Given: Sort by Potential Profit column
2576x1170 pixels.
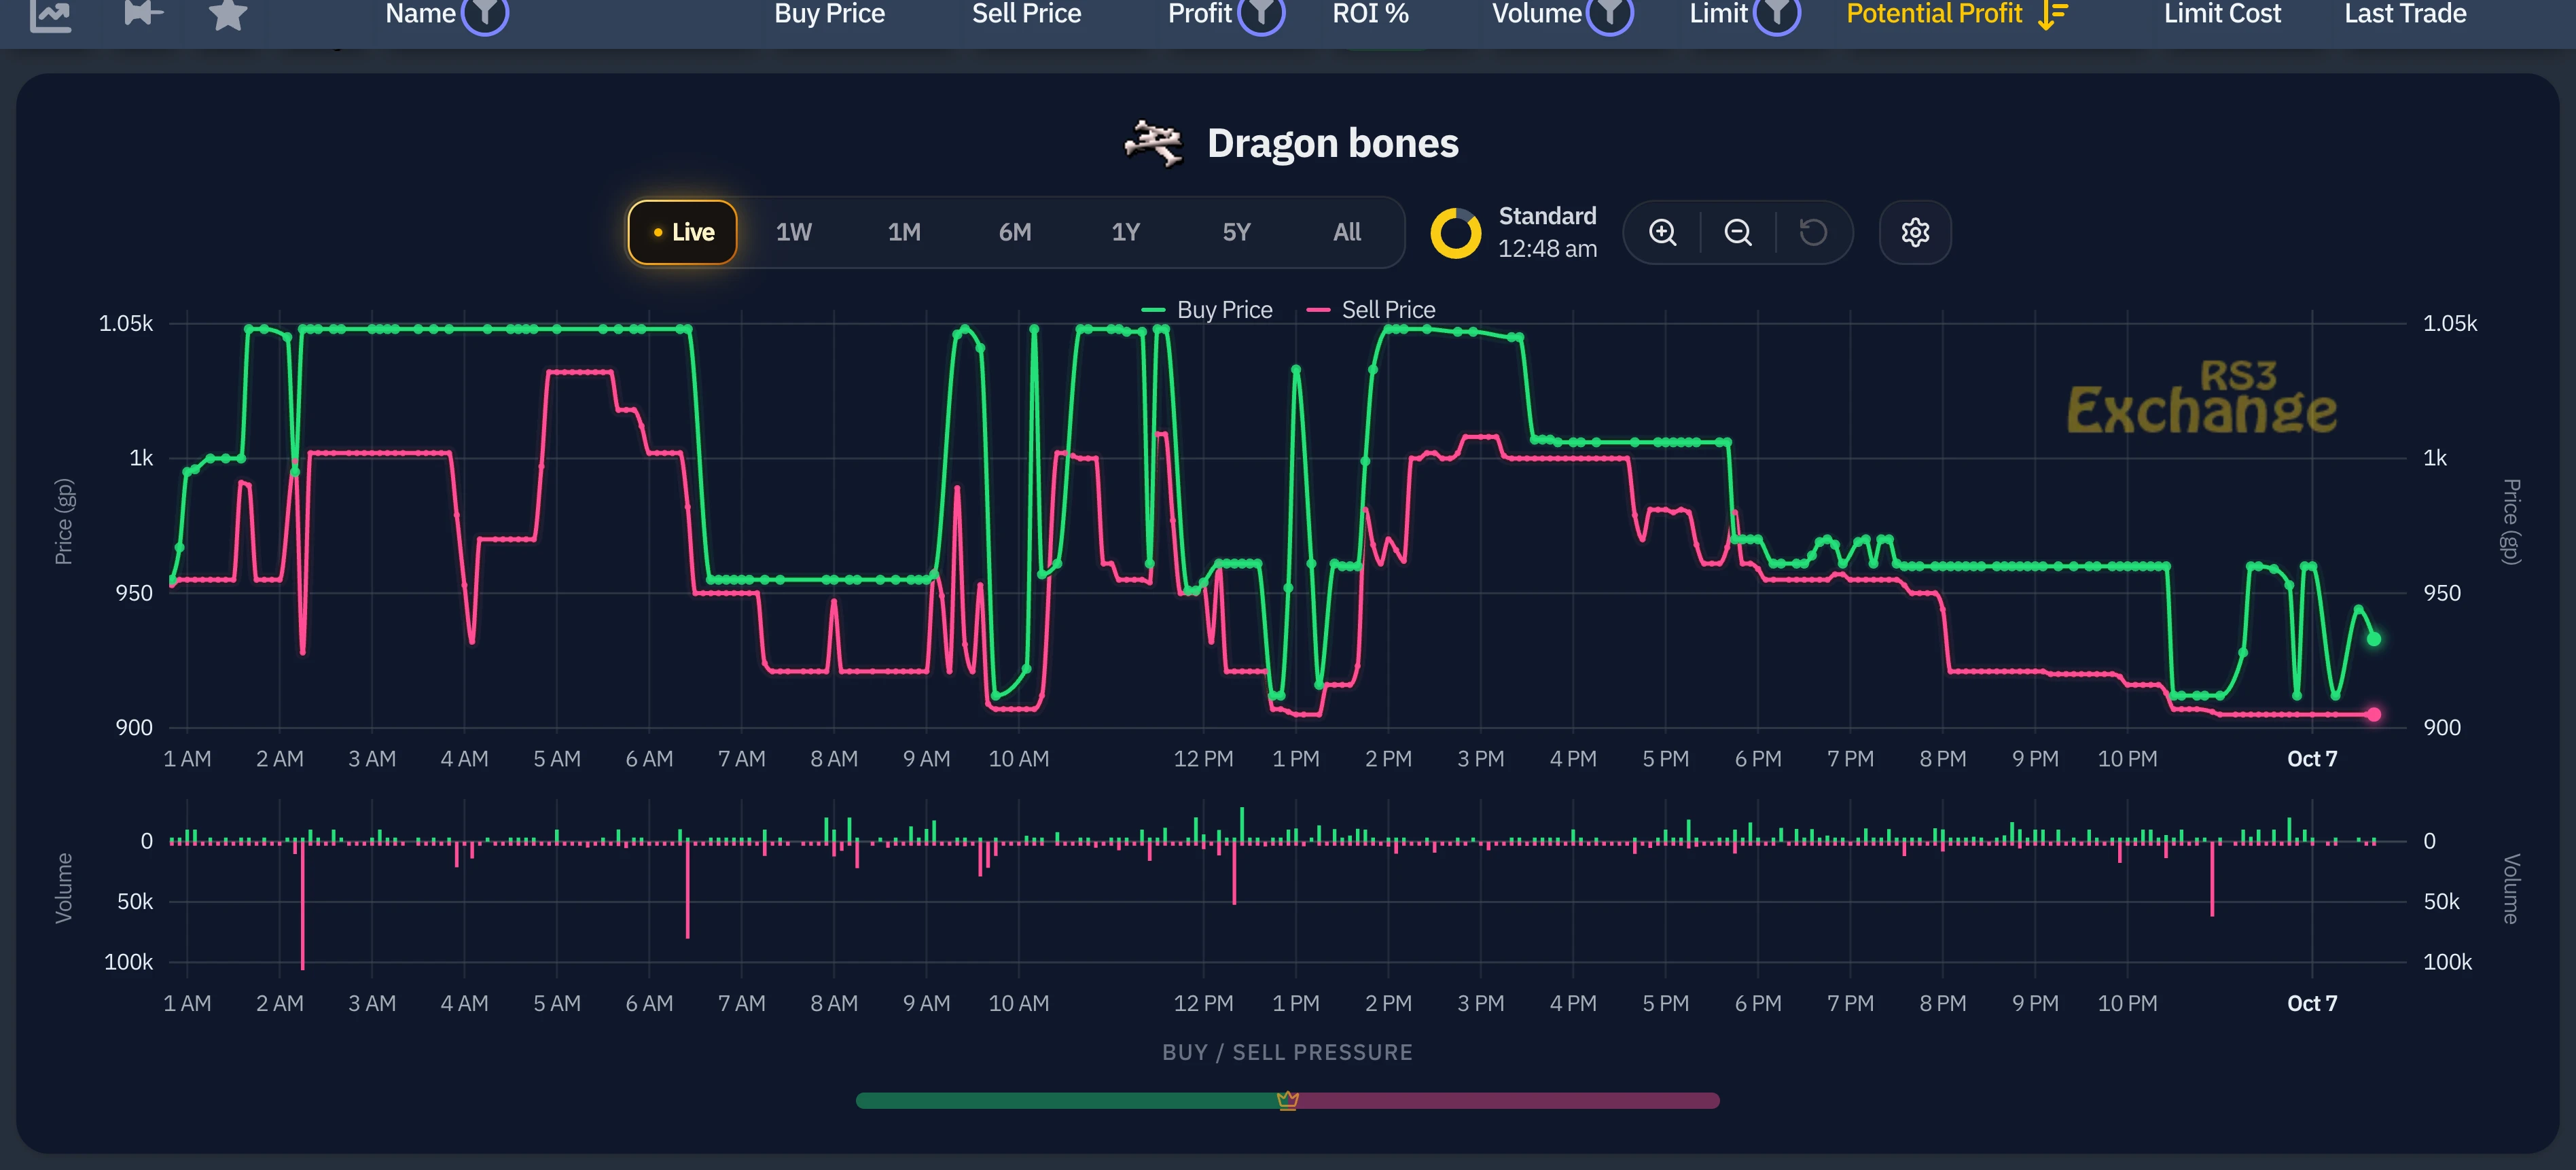Looking at the screenshot, I should coord(1934,14).
